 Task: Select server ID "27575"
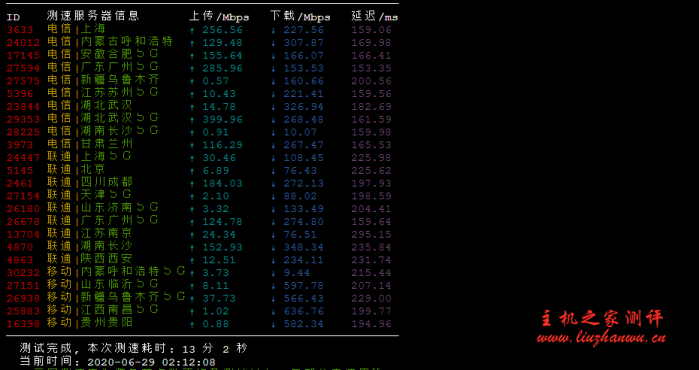[23, 81]
